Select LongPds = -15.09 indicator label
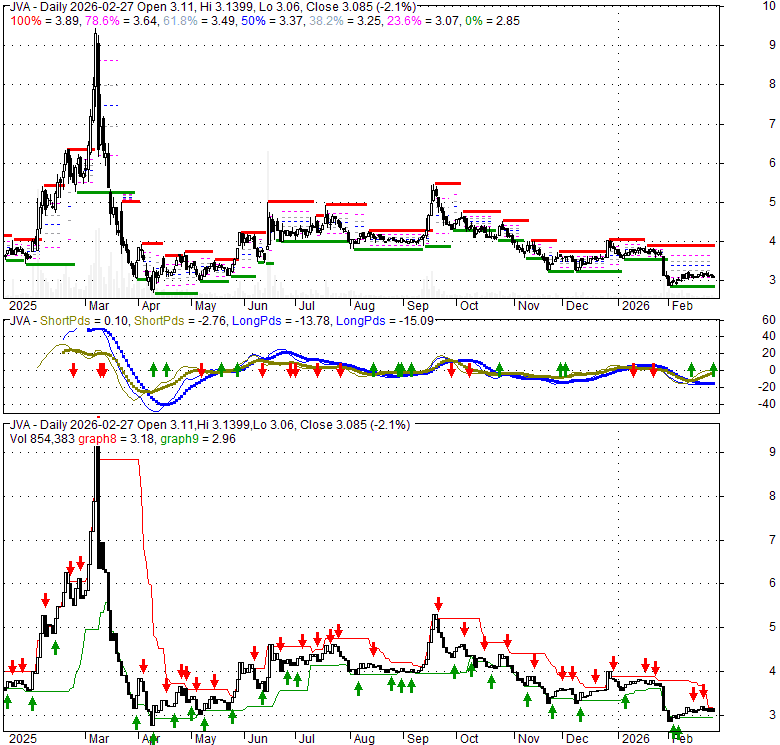The image size is (780, 745). 385,321
